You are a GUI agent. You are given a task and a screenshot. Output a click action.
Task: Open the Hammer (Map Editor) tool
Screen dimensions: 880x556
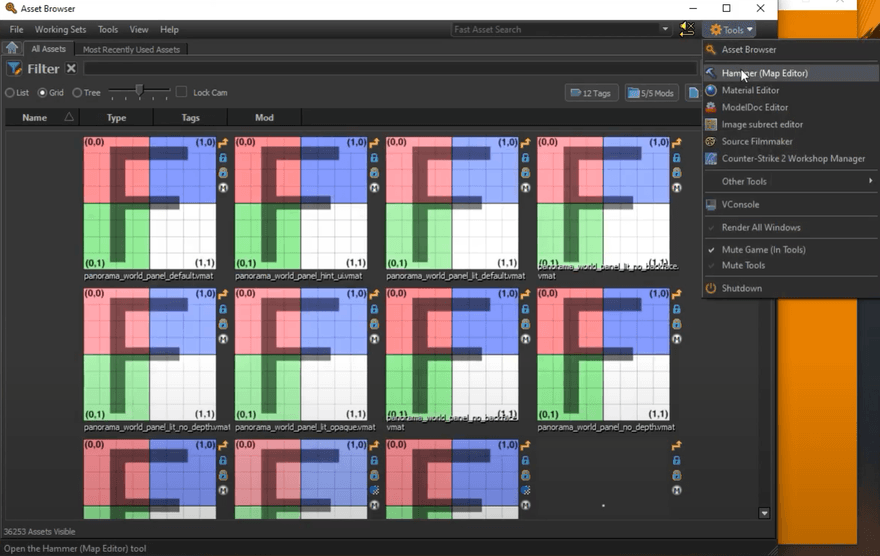click(x=764, y=73)
